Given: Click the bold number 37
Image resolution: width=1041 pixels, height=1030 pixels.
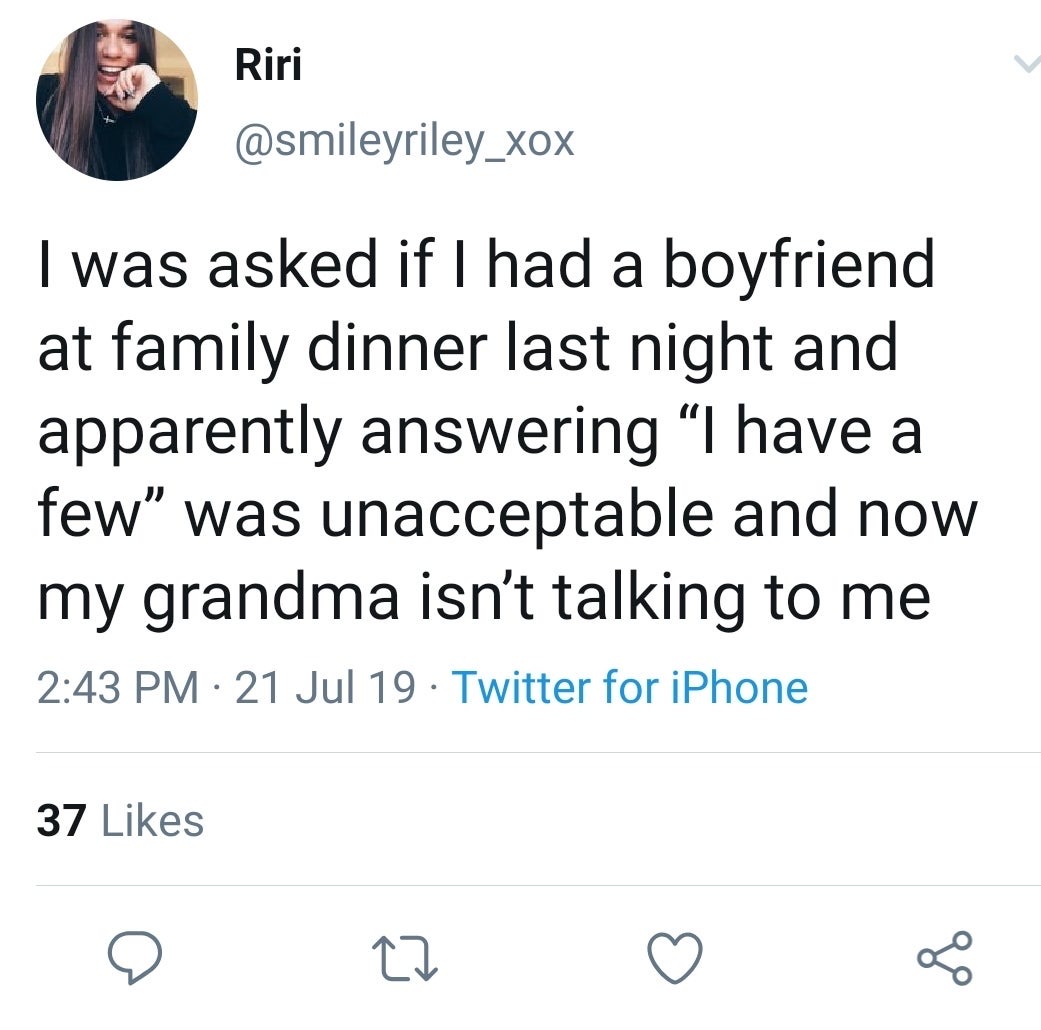Looking at the screenshot, I should [x=62, y=820].
